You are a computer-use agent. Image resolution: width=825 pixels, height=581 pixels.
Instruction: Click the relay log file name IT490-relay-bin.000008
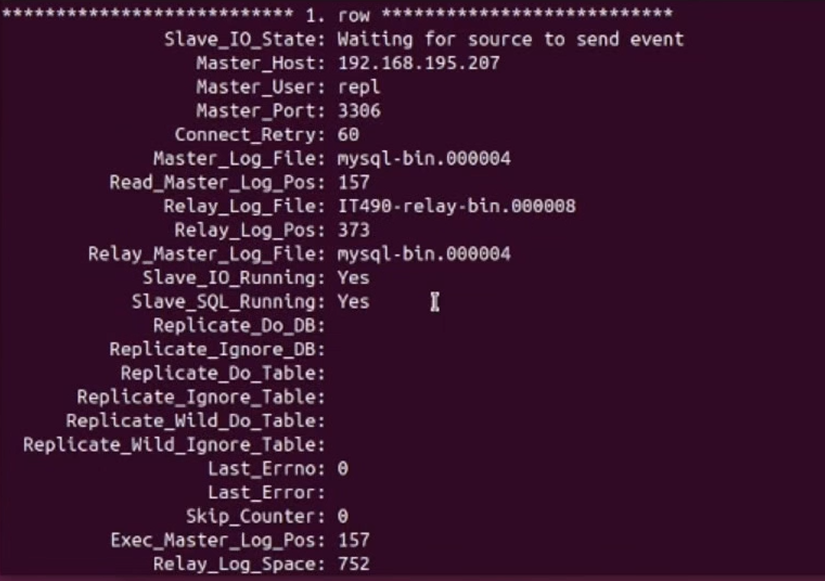[x=456, y=206]
